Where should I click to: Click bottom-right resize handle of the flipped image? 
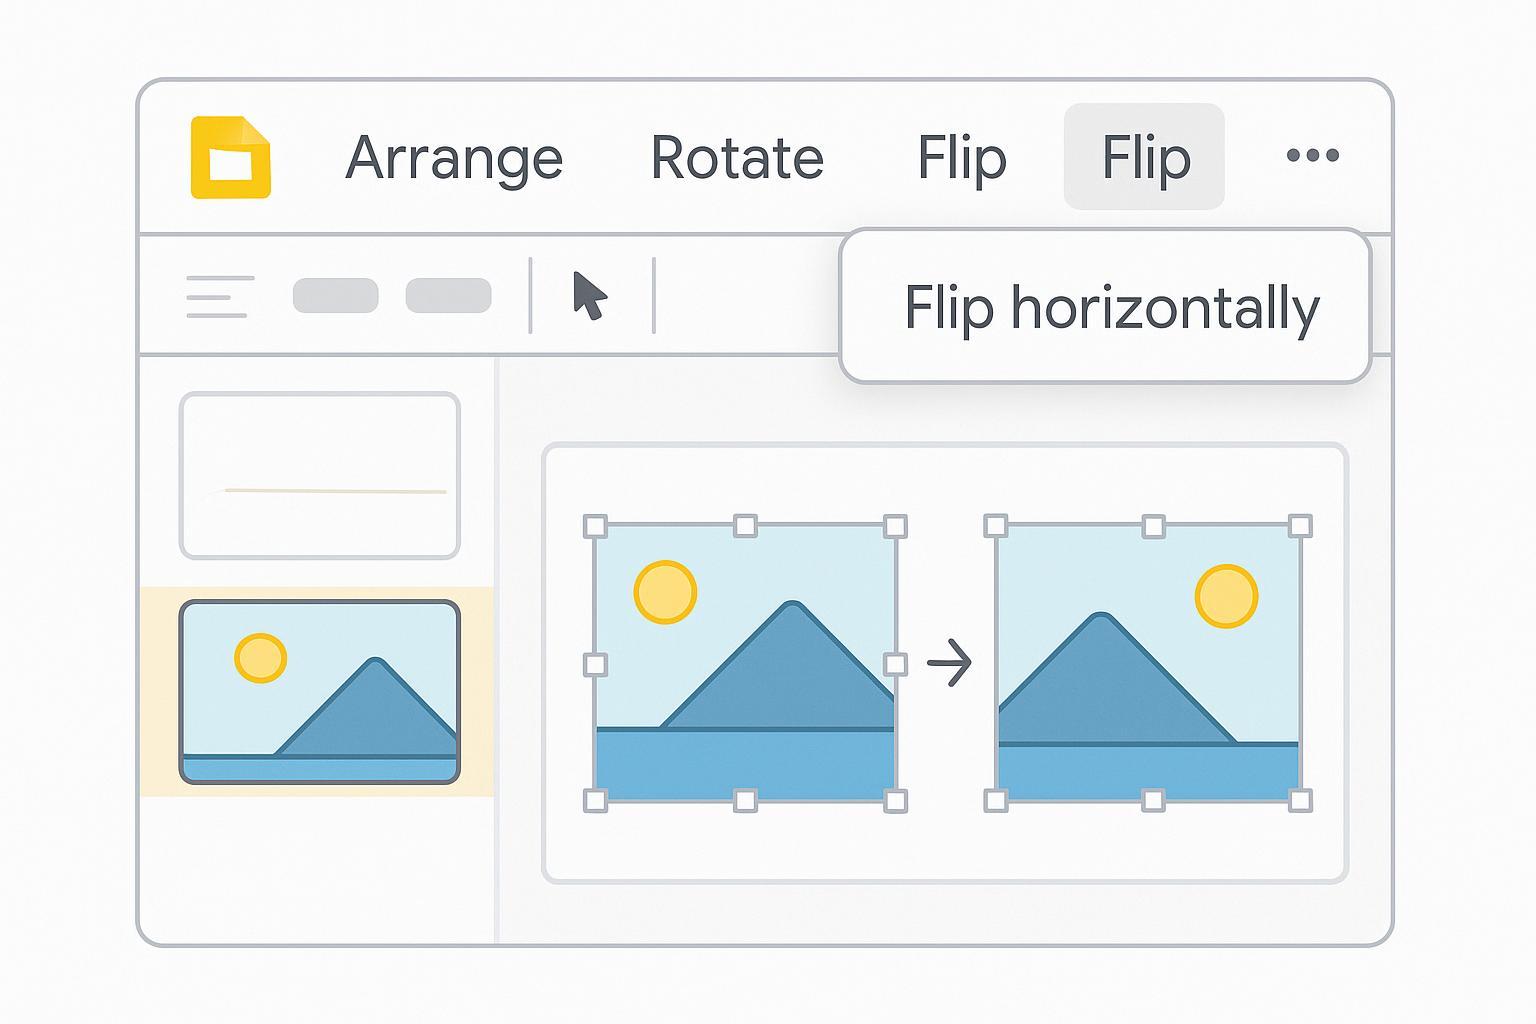tap(1300, 800)
